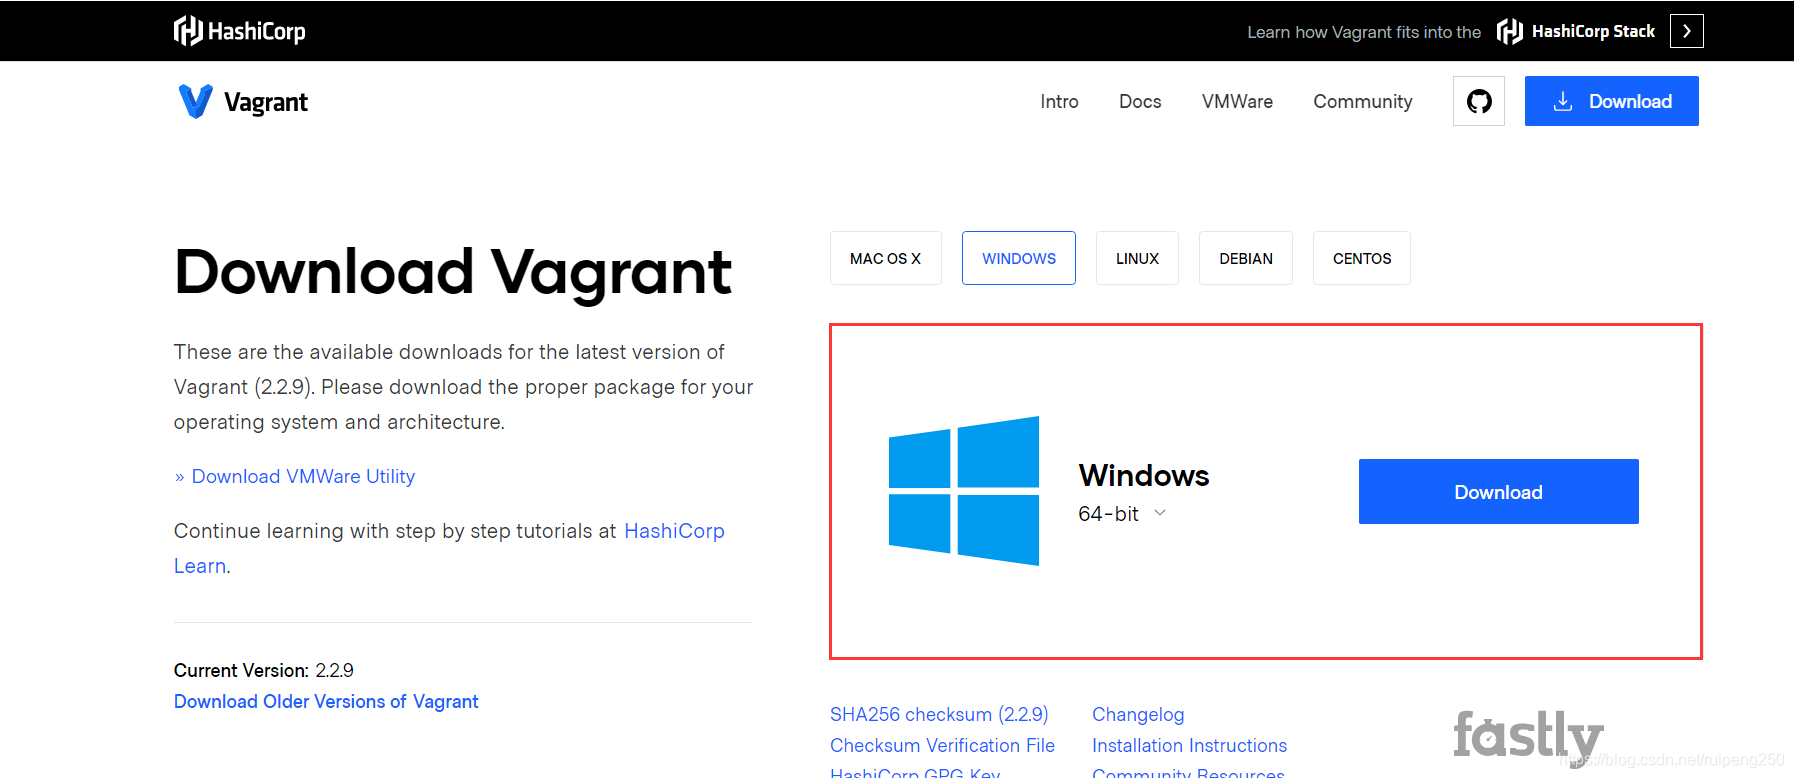Select the WINDOWS tab

coord(1018,258)
